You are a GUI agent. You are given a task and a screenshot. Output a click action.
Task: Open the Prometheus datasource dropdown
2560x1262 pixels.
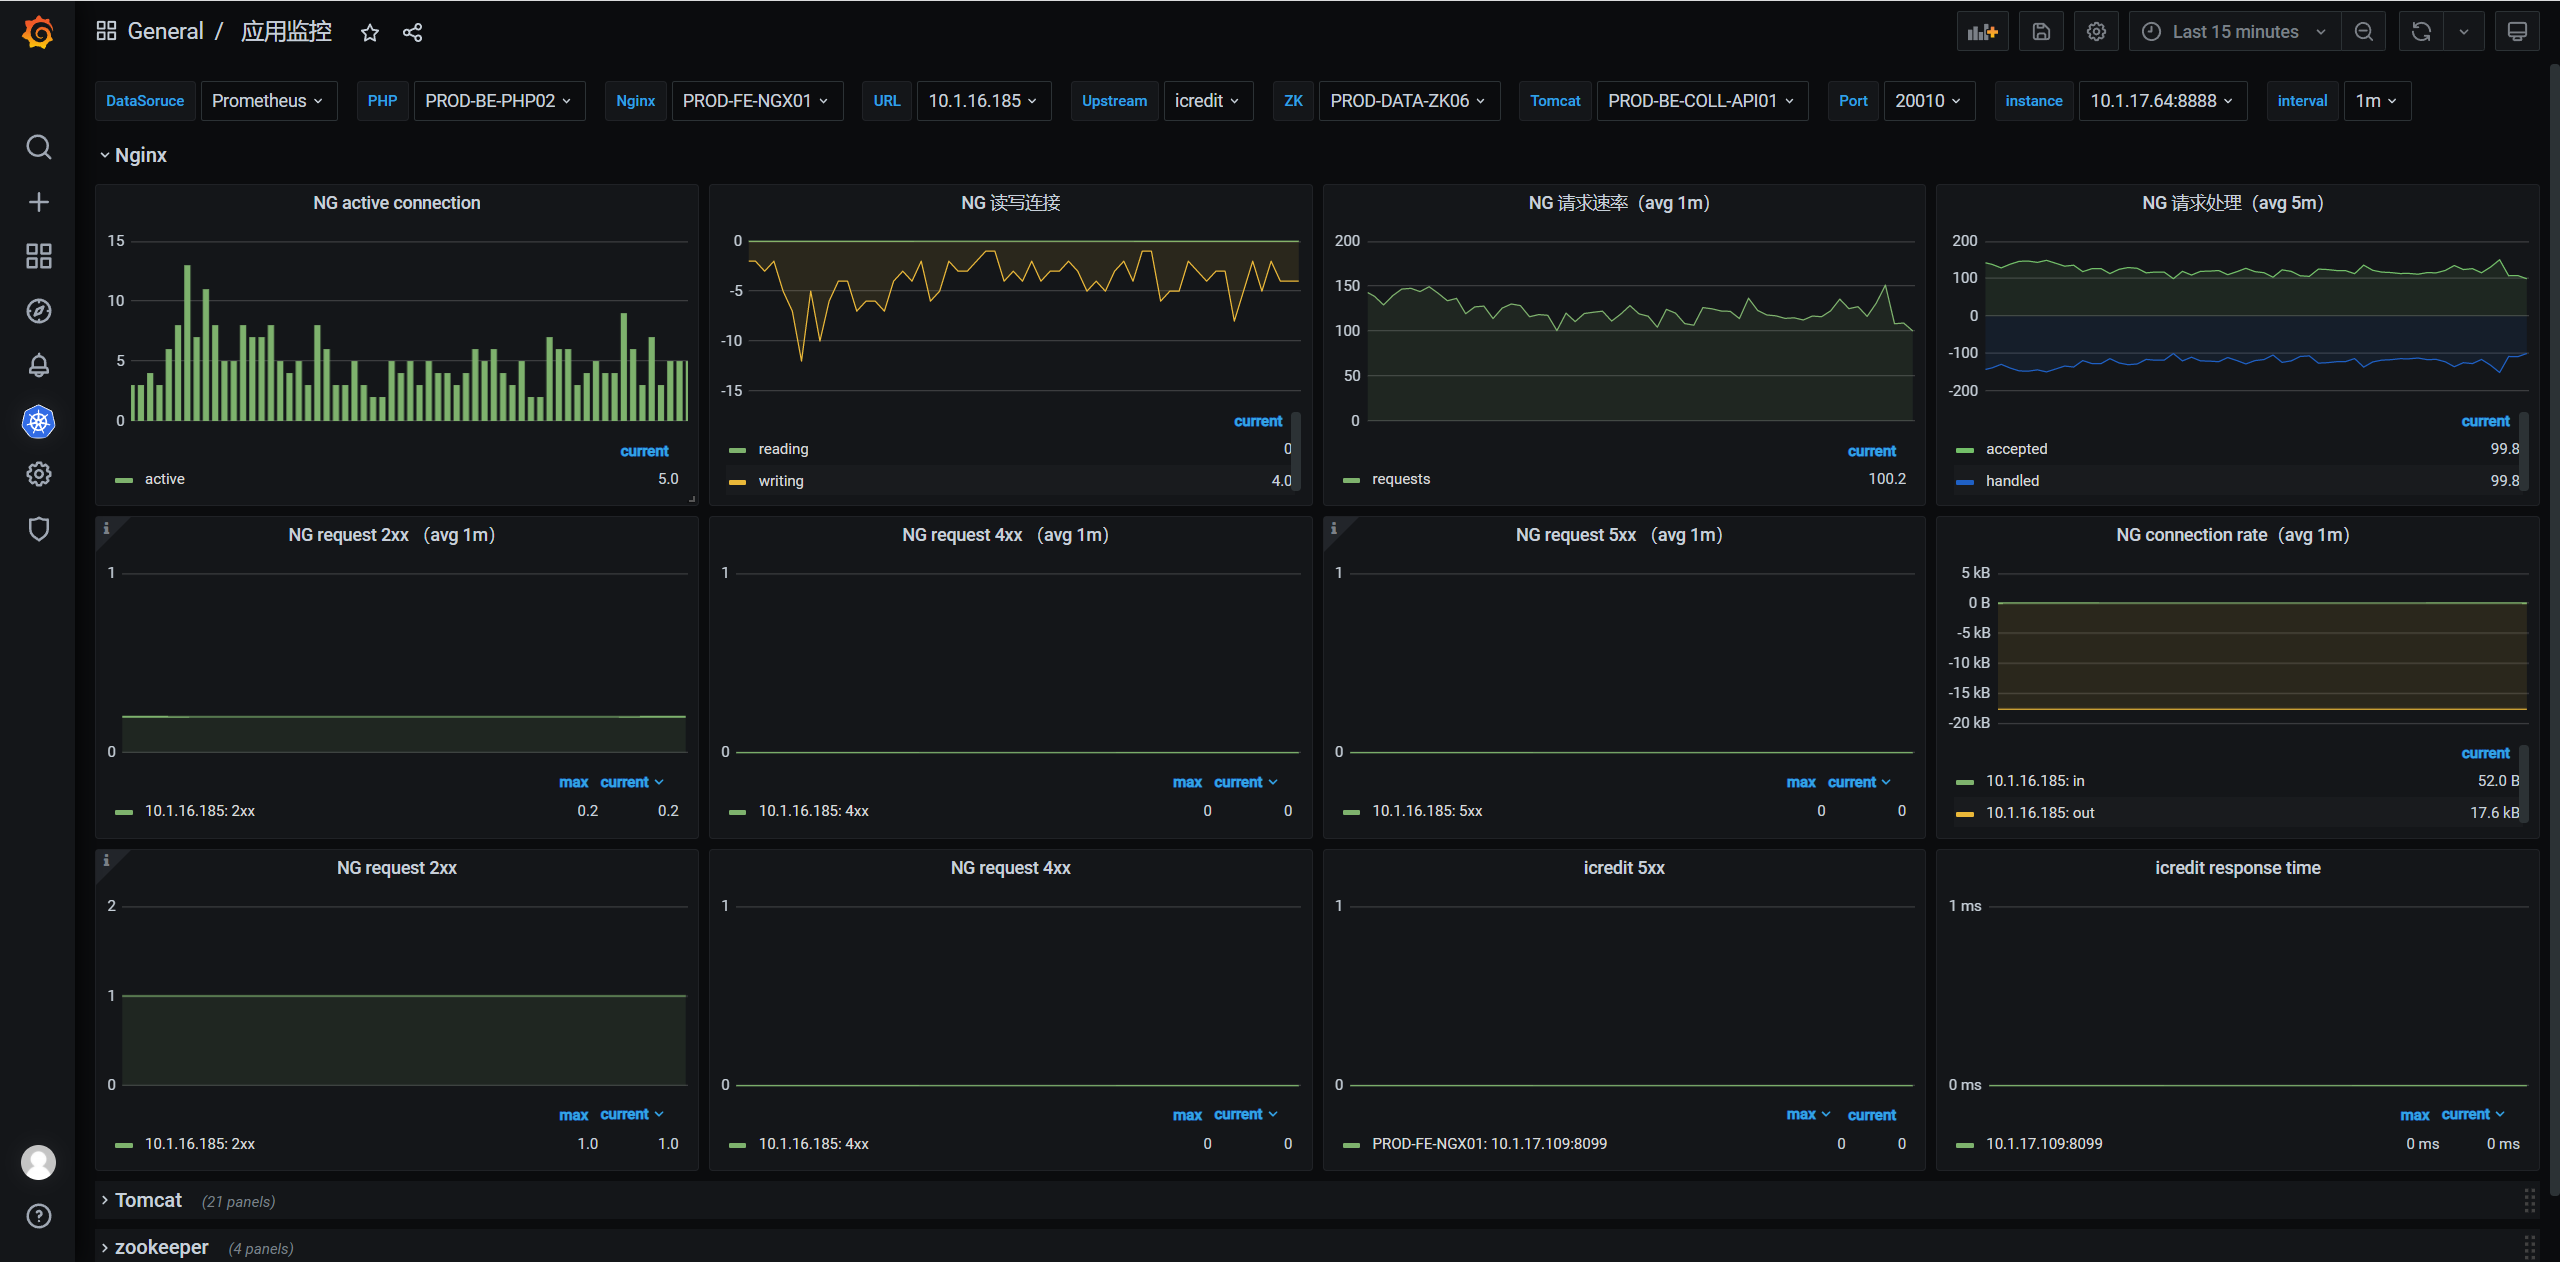pyautogui.click(x=268, y=101)
